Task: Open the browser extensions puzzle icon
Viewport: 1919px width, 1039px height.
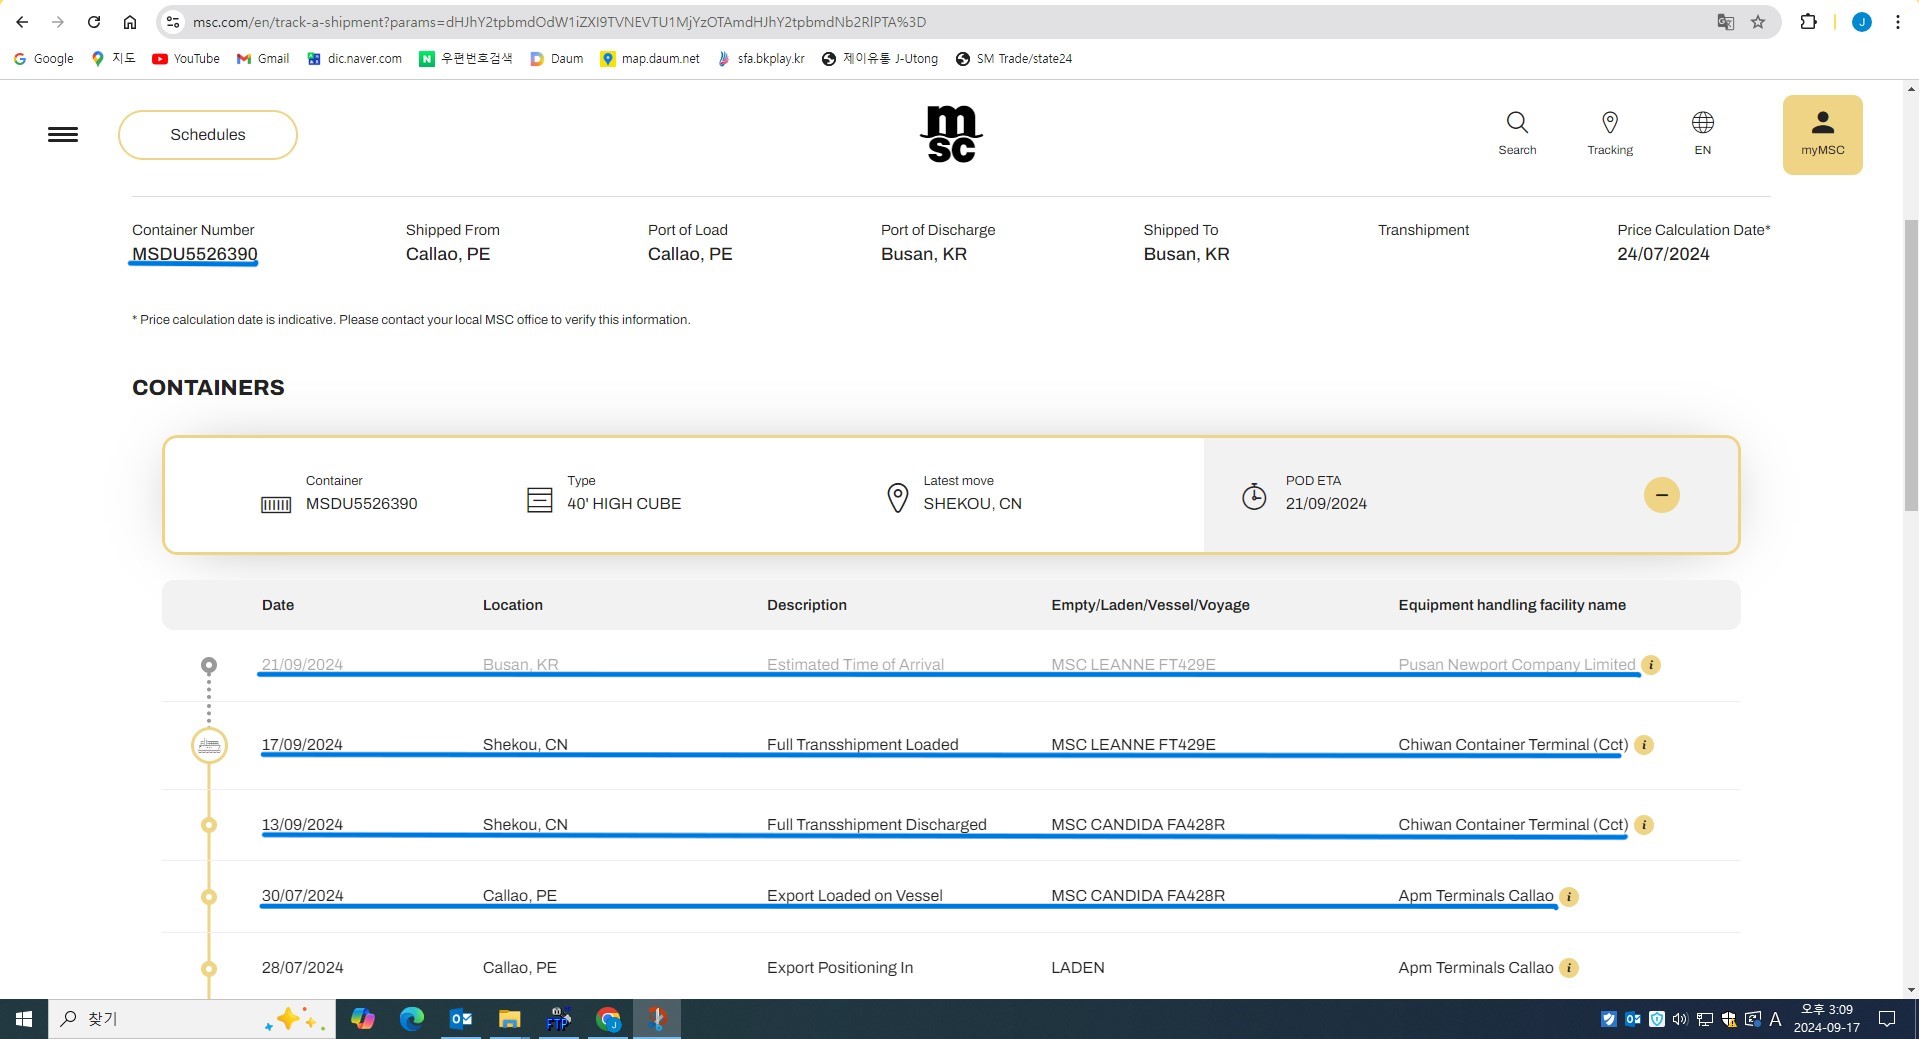Action: pos(1808,22)
